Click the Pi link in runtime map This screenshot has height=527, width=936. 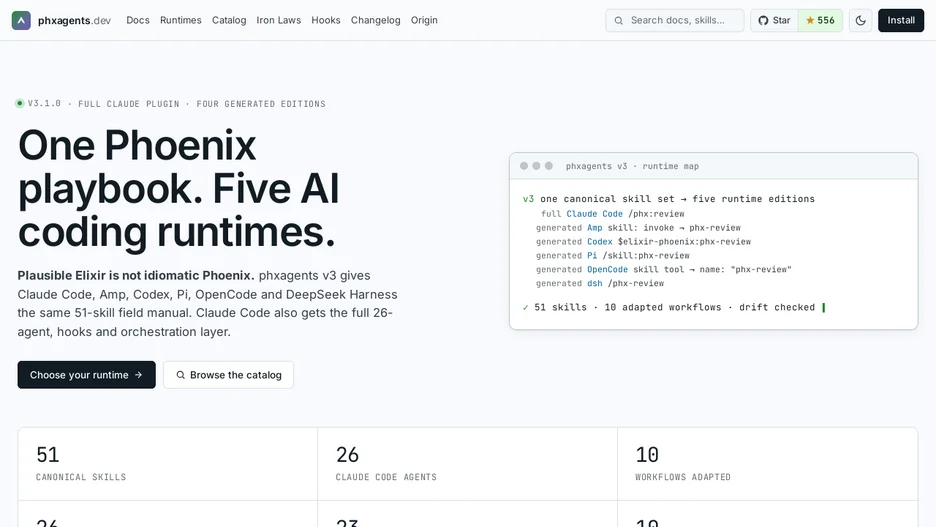point(592,255)
